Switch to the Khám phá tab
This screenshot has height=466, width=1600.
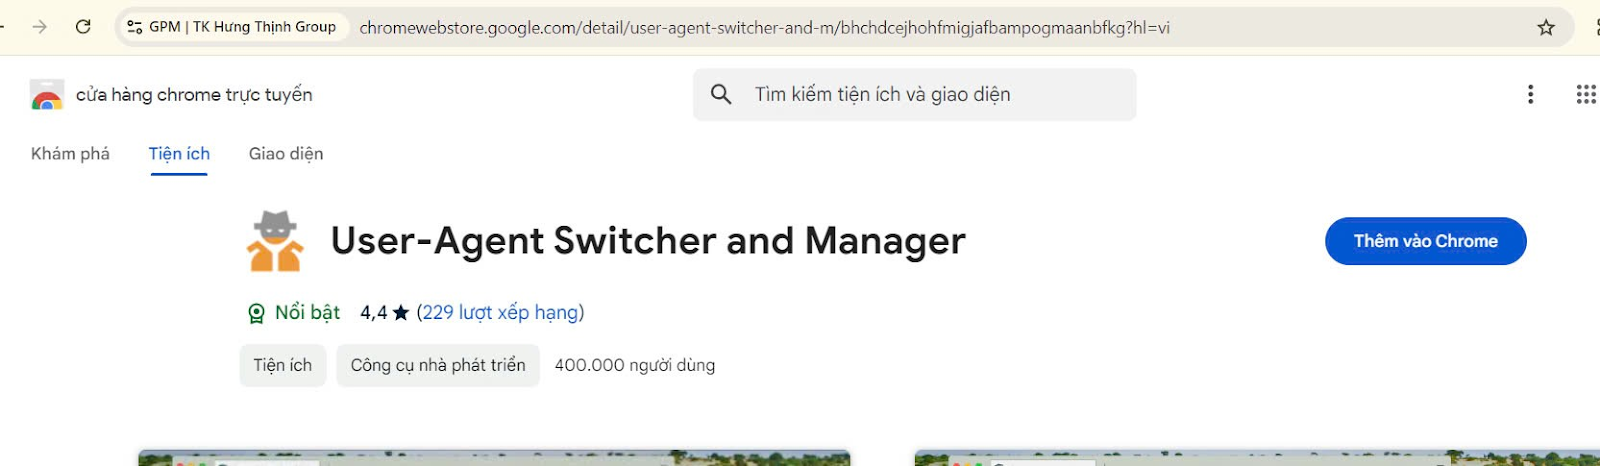70,154
